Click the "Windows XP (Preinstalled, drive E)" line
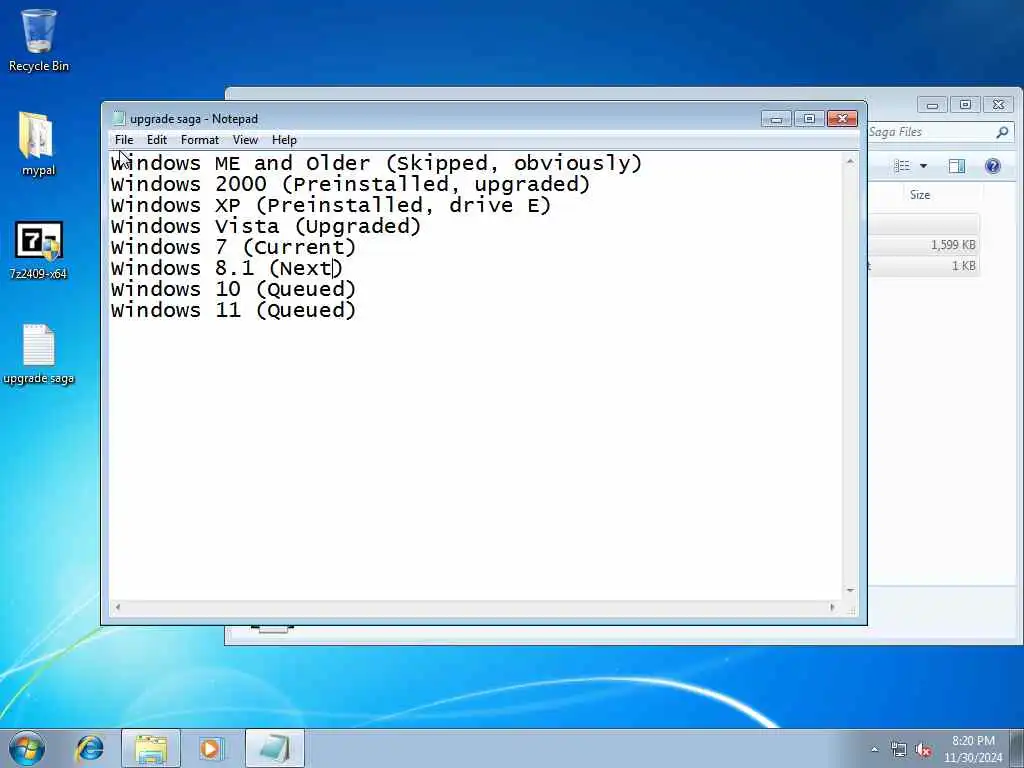 [x=331, y=205]
